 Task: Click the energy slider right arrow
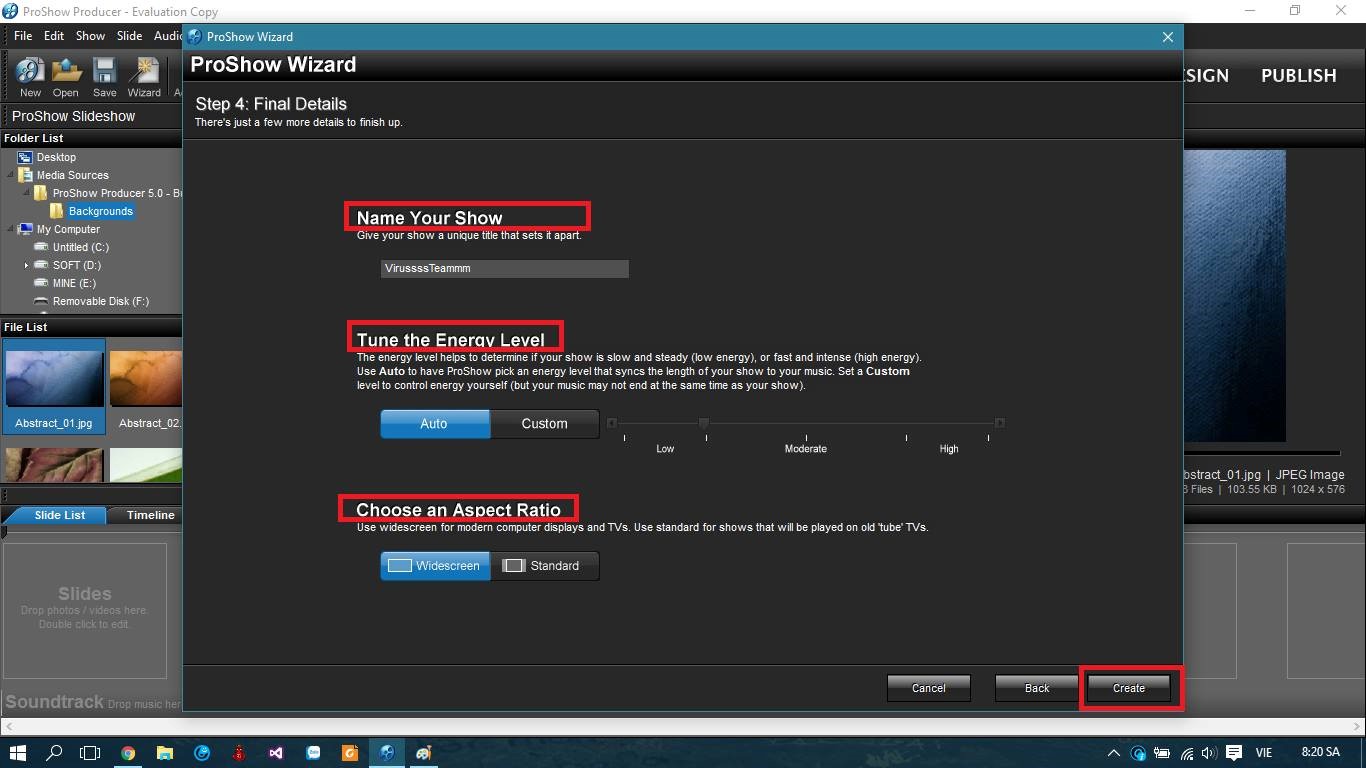pos(999,423)
